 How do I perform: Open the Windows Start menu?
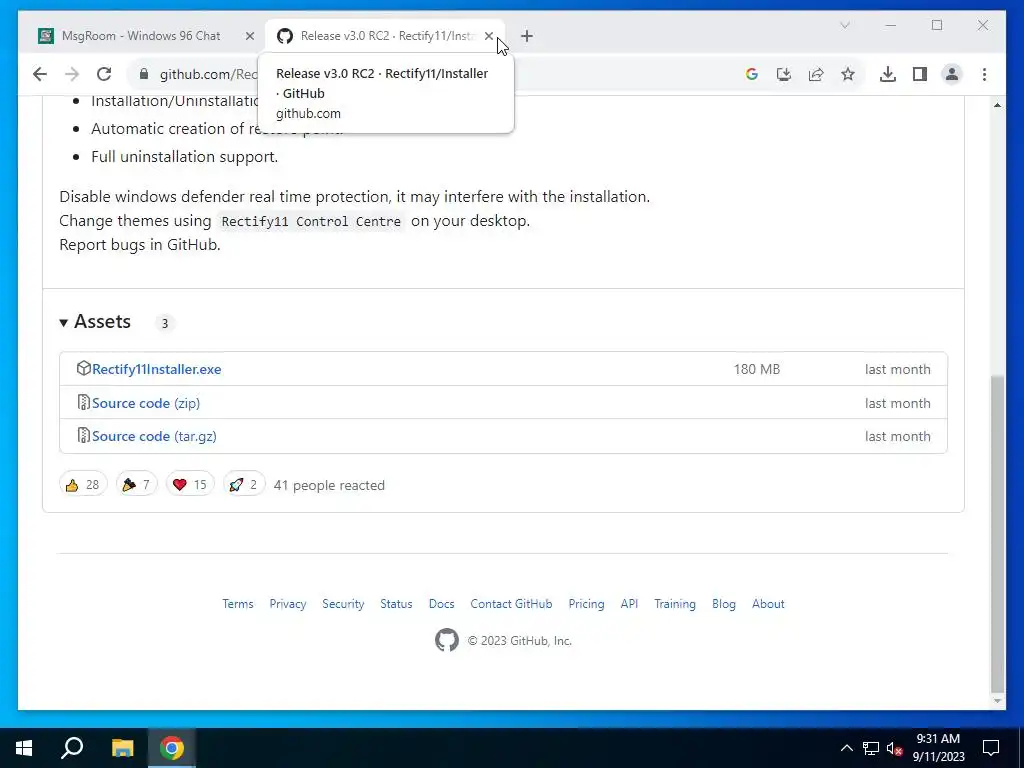[24, 748]
